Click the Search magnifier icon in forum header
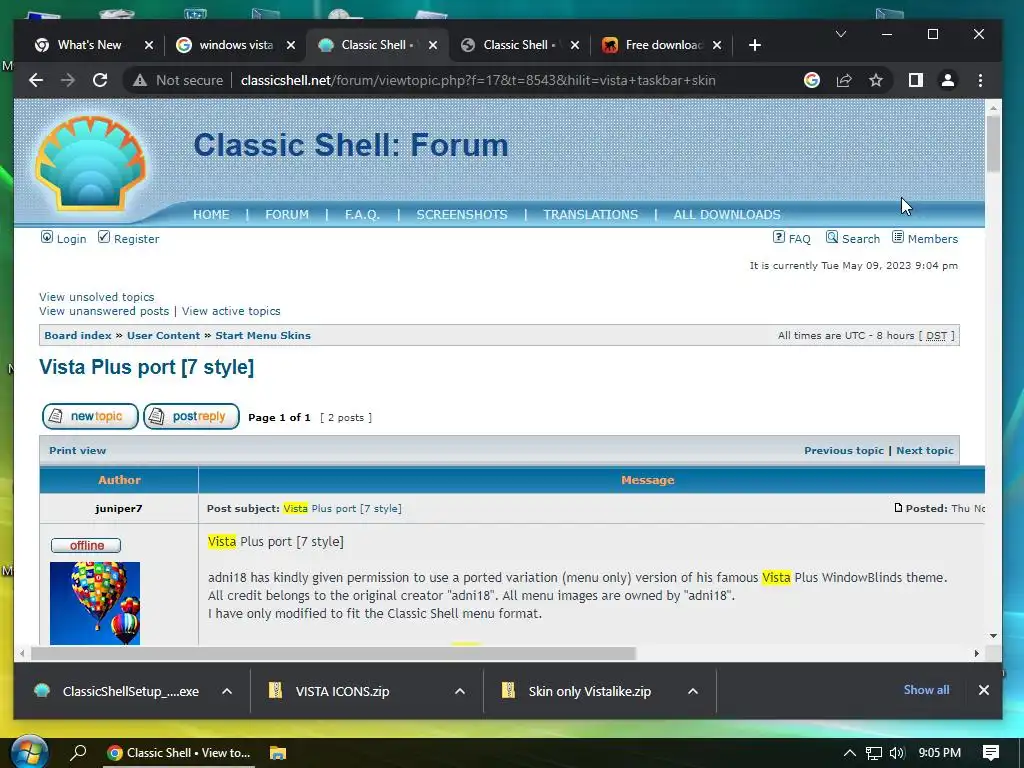Screen dimensions: 1024x768 pos(831,237)
